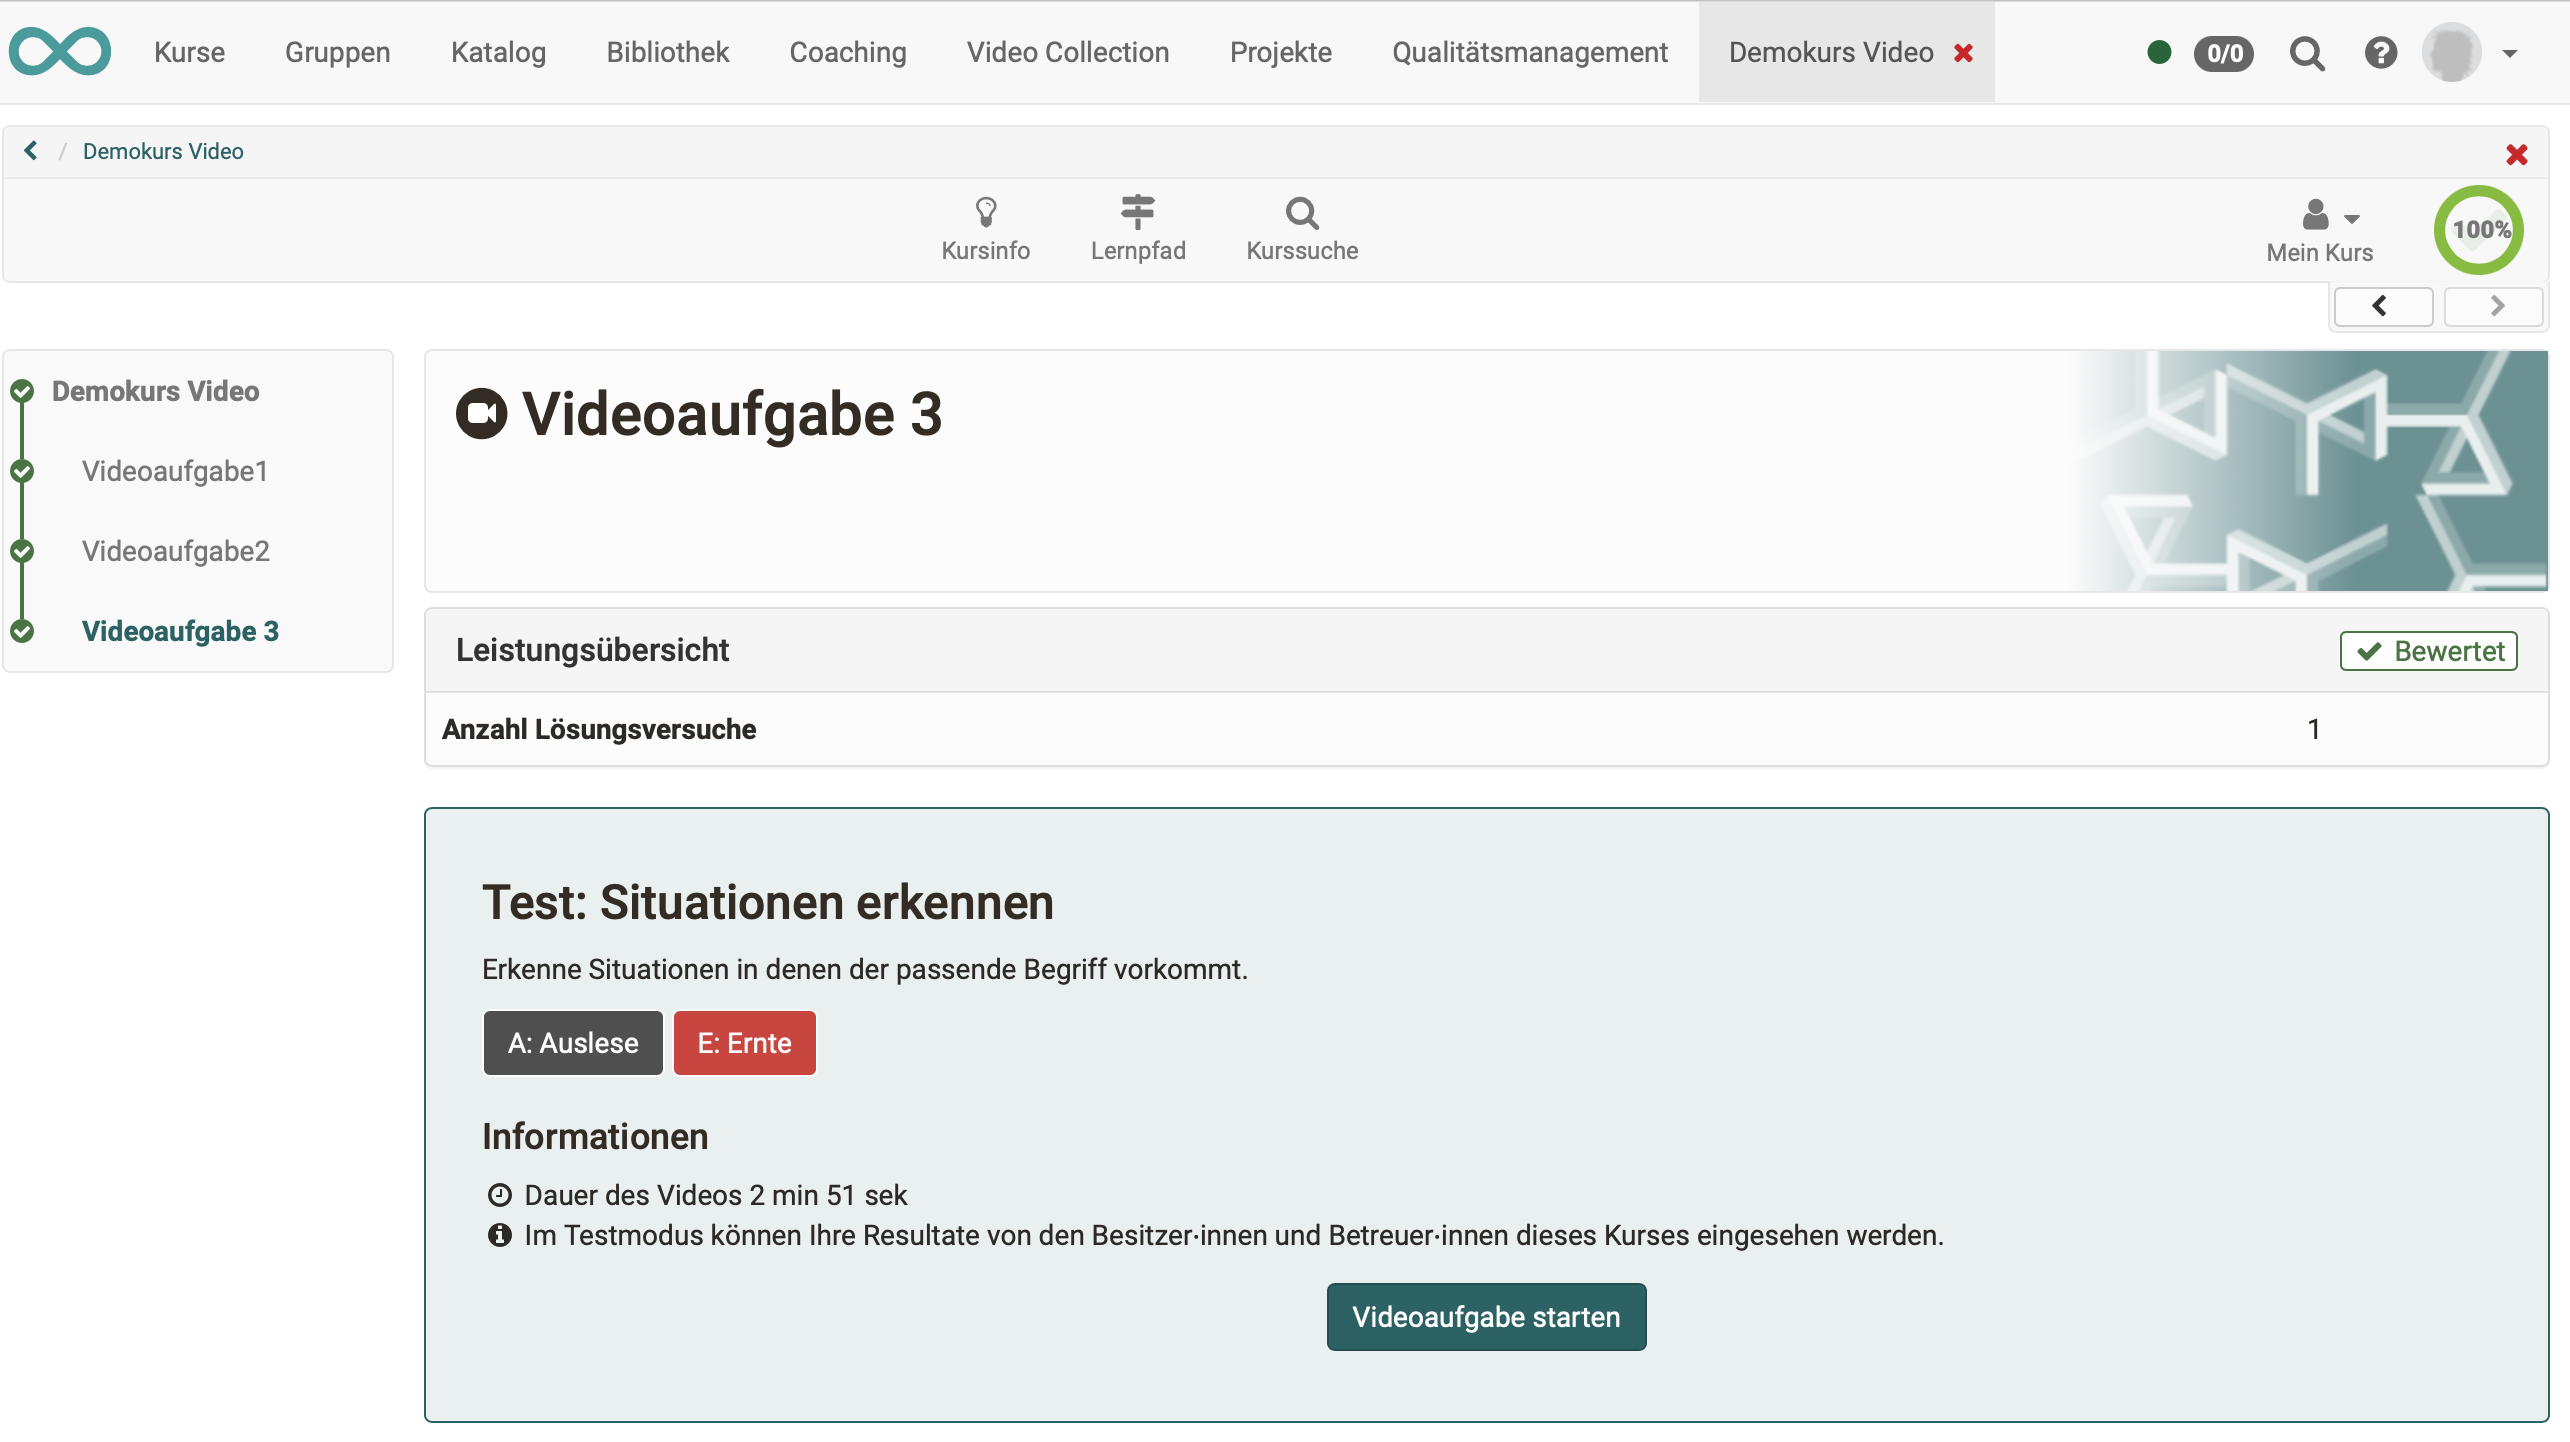This screenshot has width=2570, height=1442.
Task: Select Videoaufgabe2 in the course tree
Action: [x=176, y=550]
